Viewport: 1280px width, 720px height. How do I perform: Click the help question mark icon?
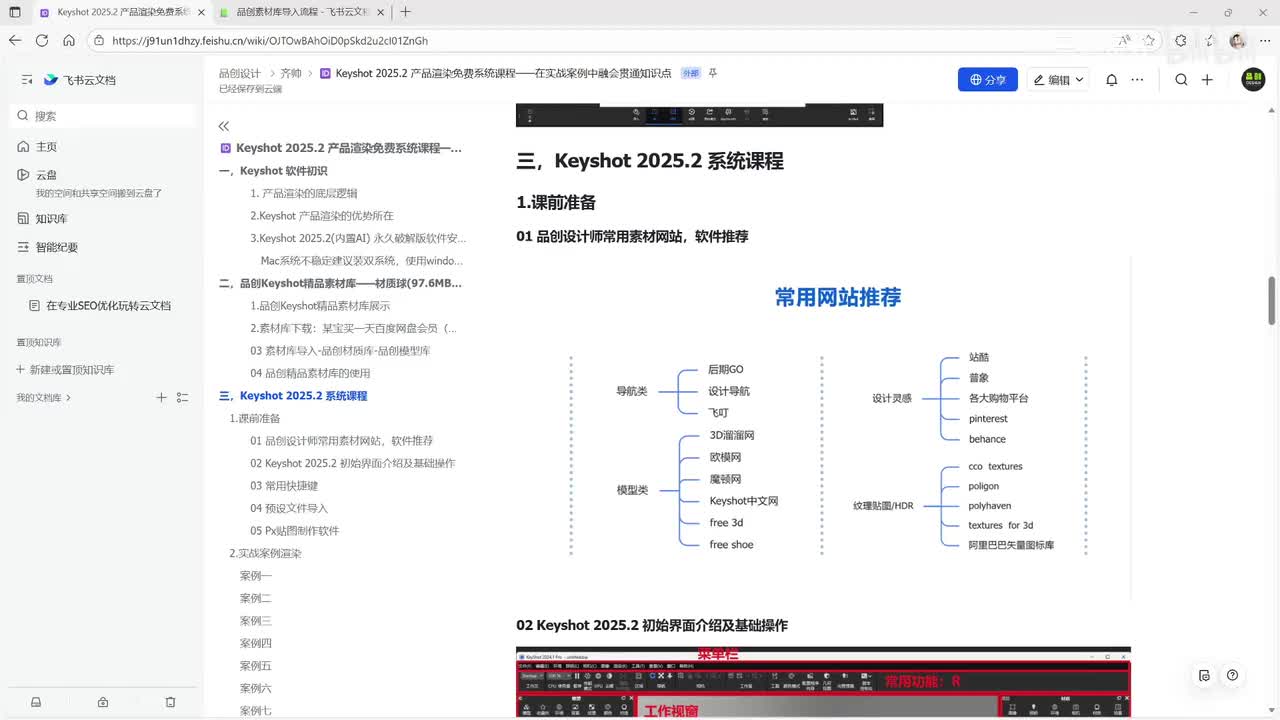[1232, 675]
